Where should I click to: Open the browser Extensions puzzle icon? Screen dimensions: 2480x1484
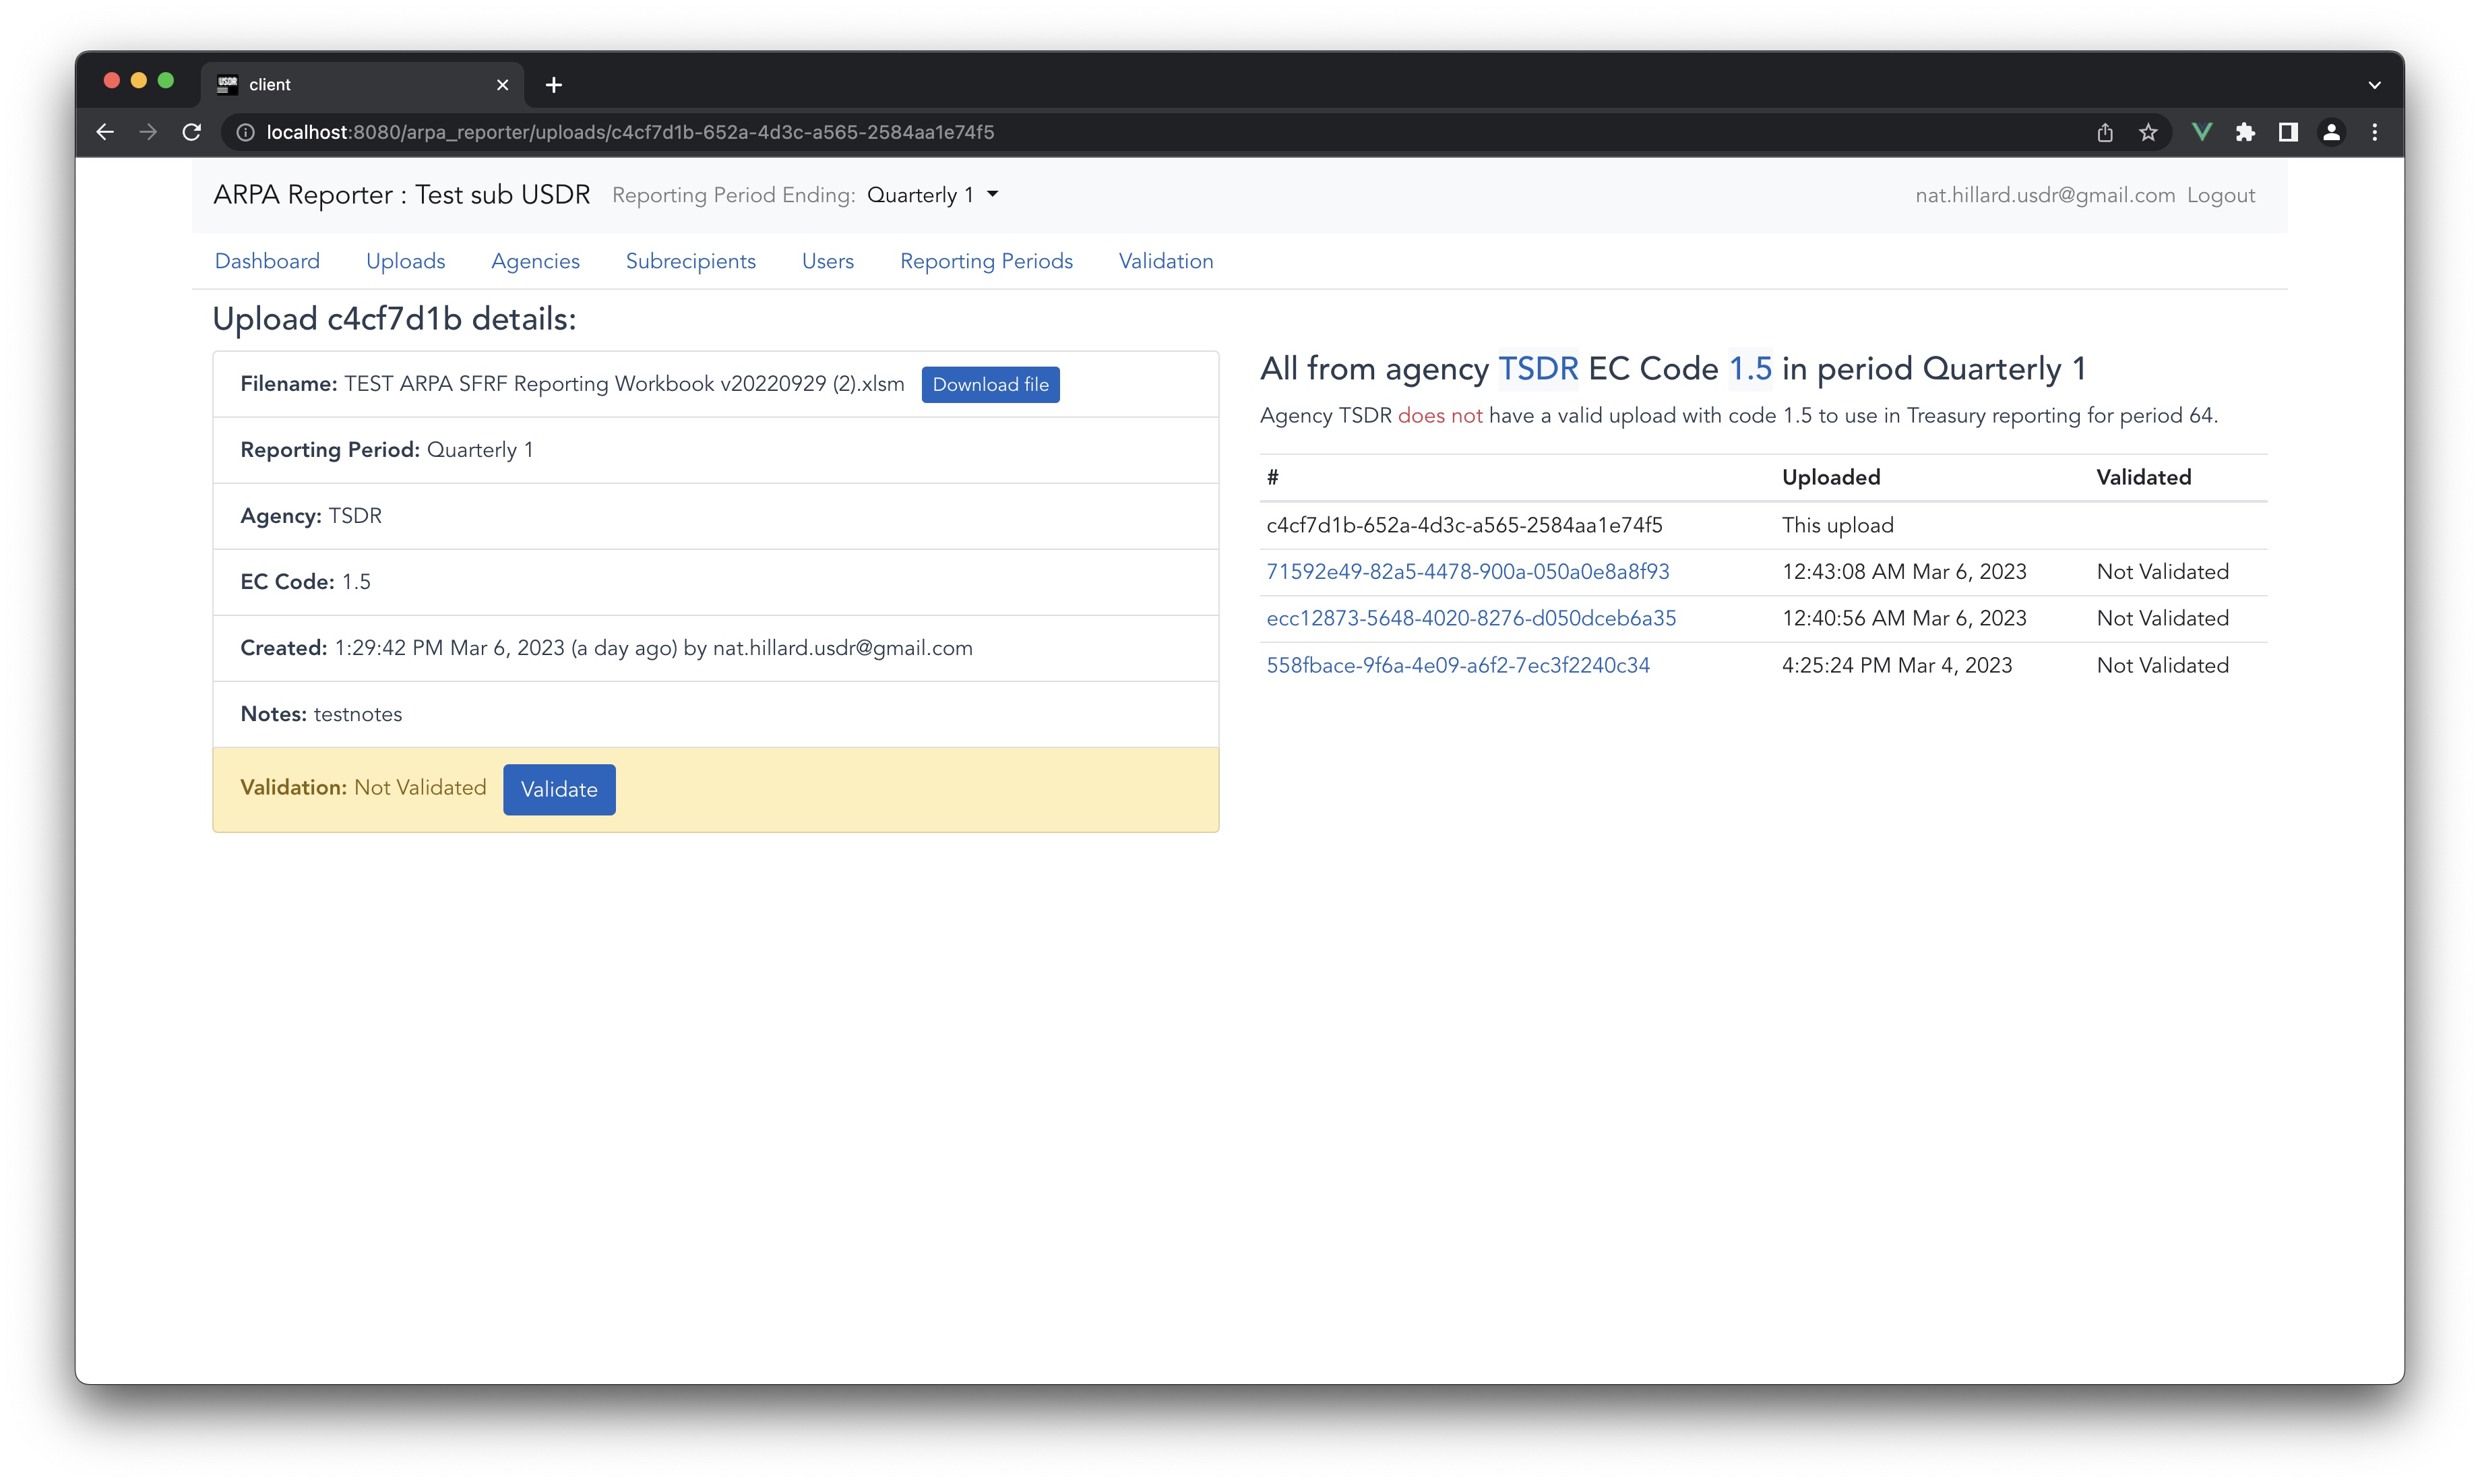click(x=2246, y=131)
